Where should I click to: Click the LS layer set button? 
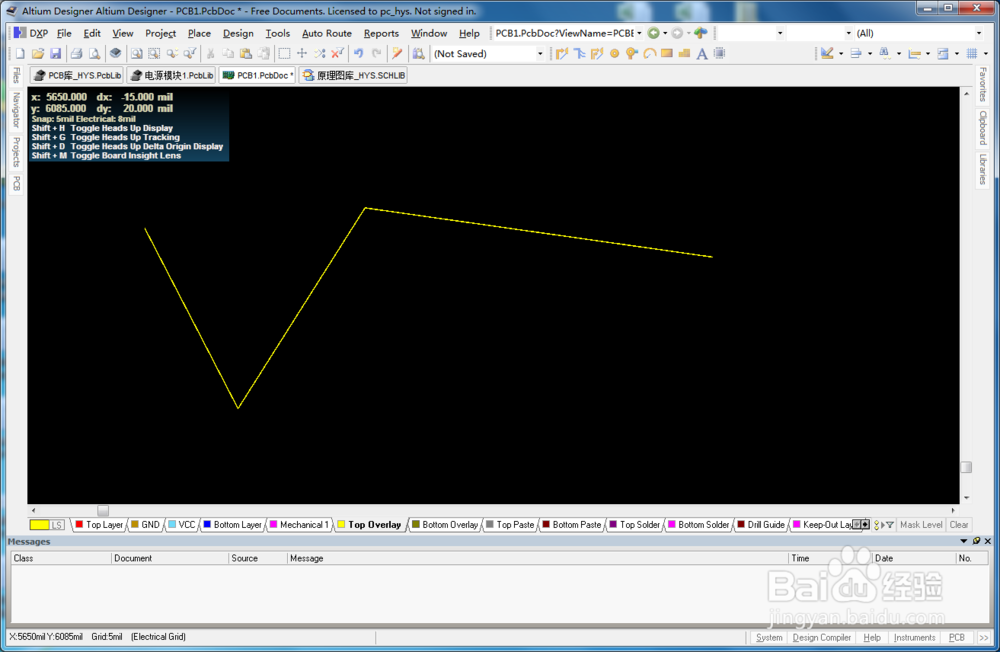[x=57, y=524]
